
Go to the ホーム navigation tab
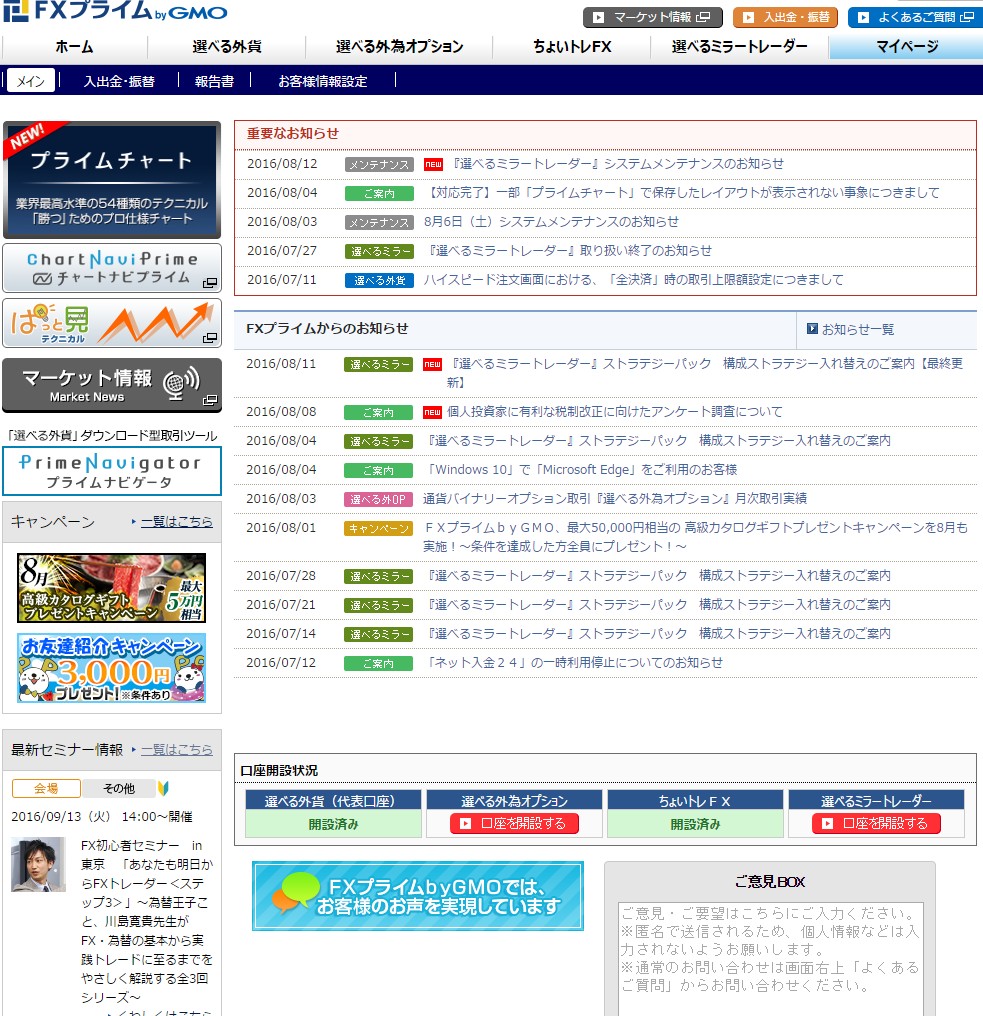coord(75,47)
